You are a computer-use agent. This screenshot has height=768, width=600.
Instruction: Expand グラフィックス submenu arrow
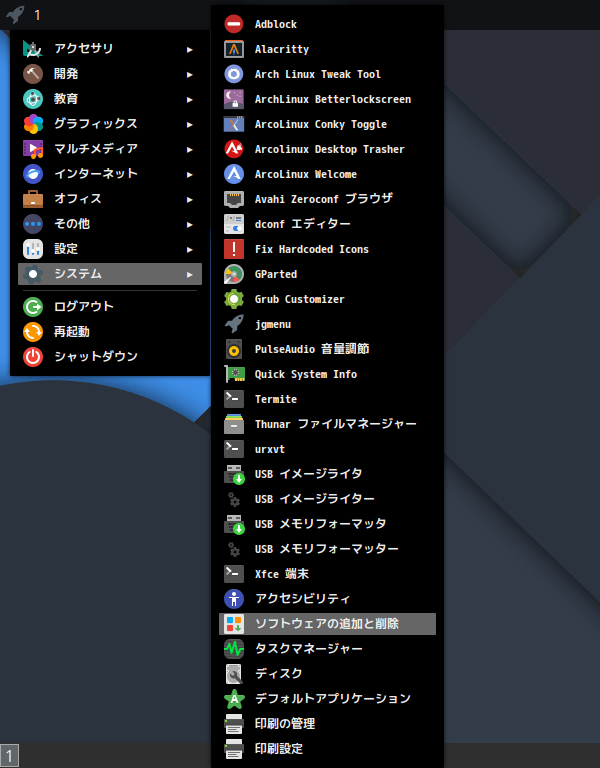pyautogui.click(x=190, y=124)
